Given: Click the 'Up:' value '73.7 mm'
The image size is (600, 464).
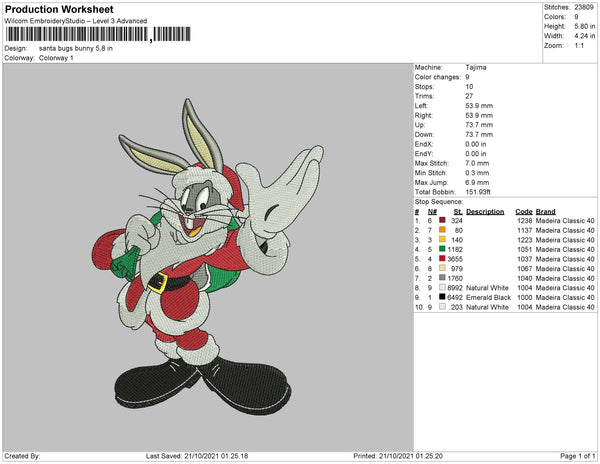Looking at the screenshot, I should tap(479, 125).
